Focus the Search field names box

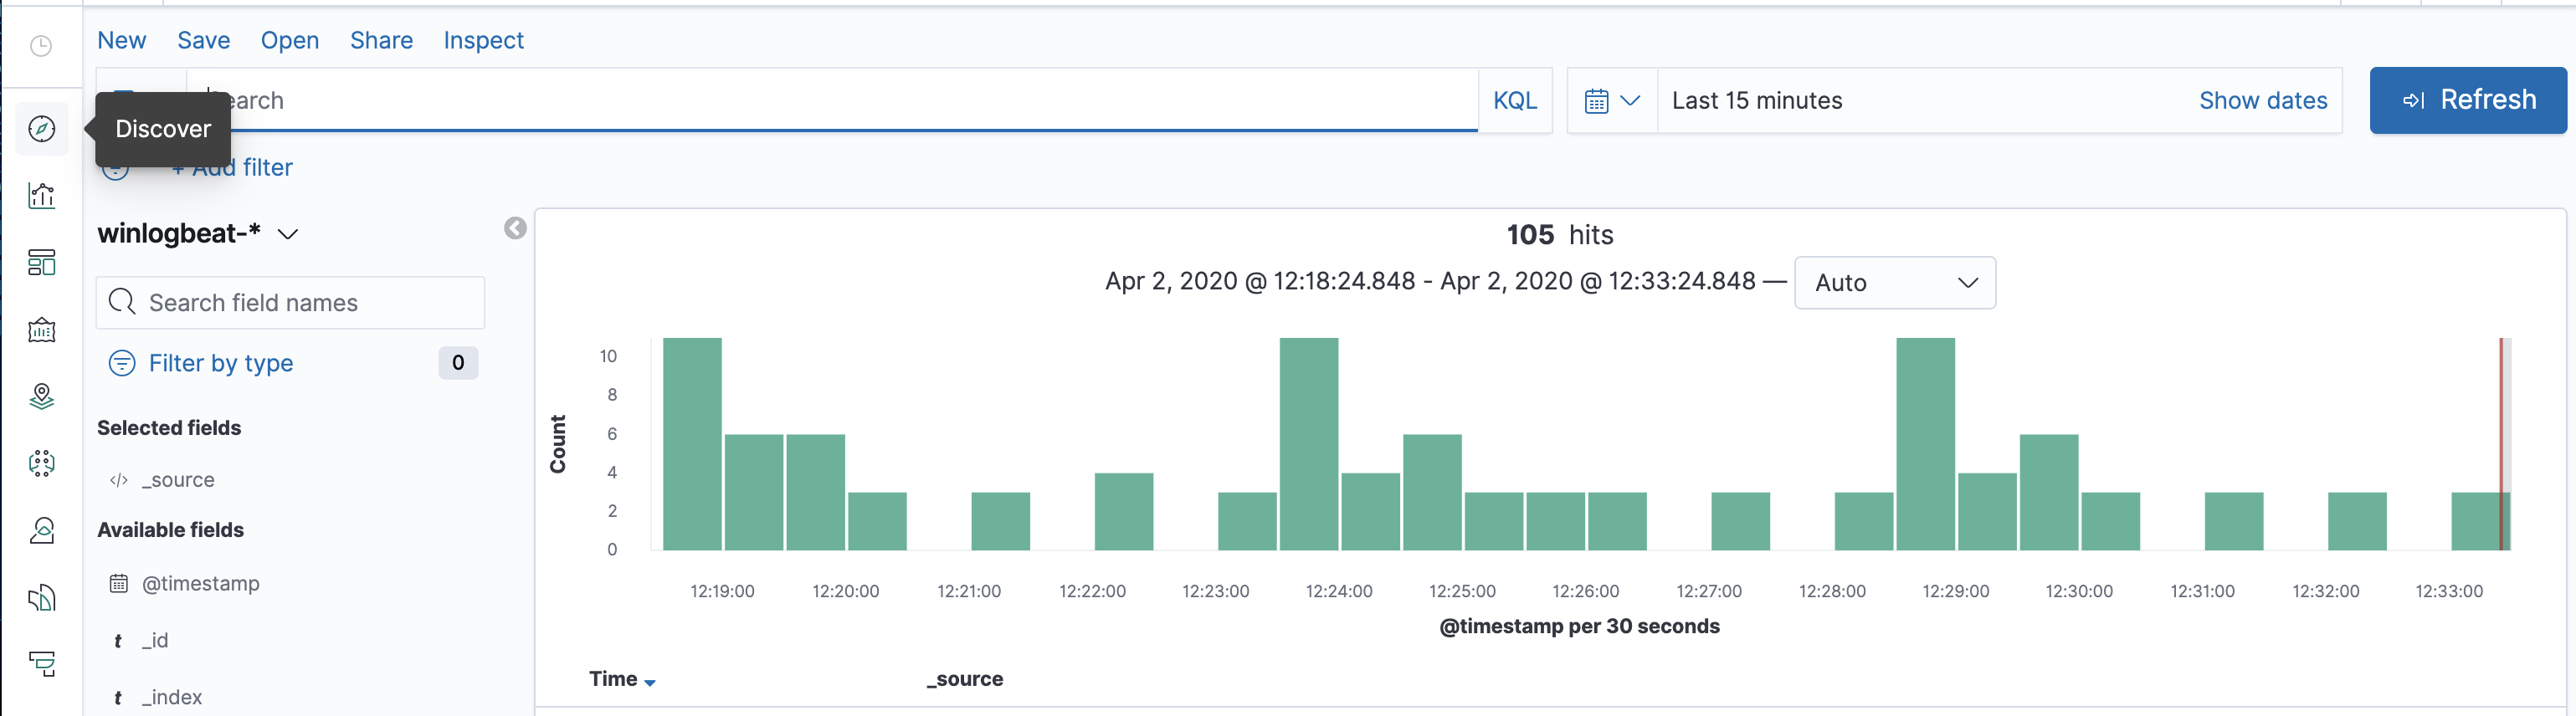[x=290, y=303]
